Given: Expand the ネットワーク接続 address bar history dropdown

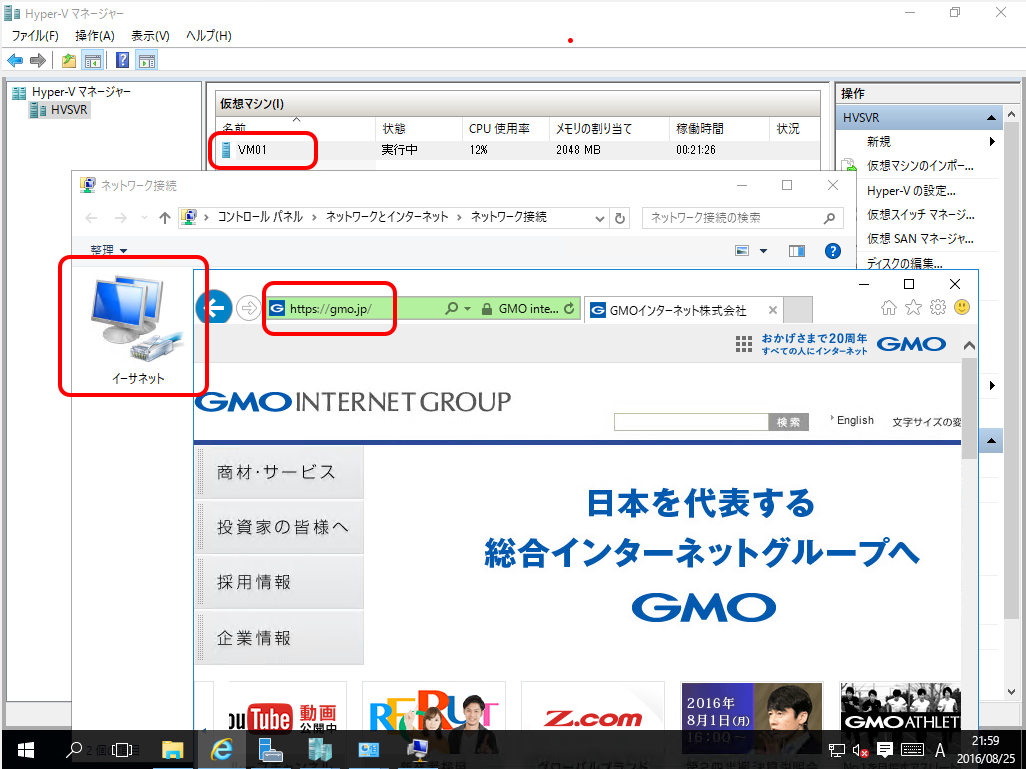Looking at the screenshot, I should (x=599, y=219).
